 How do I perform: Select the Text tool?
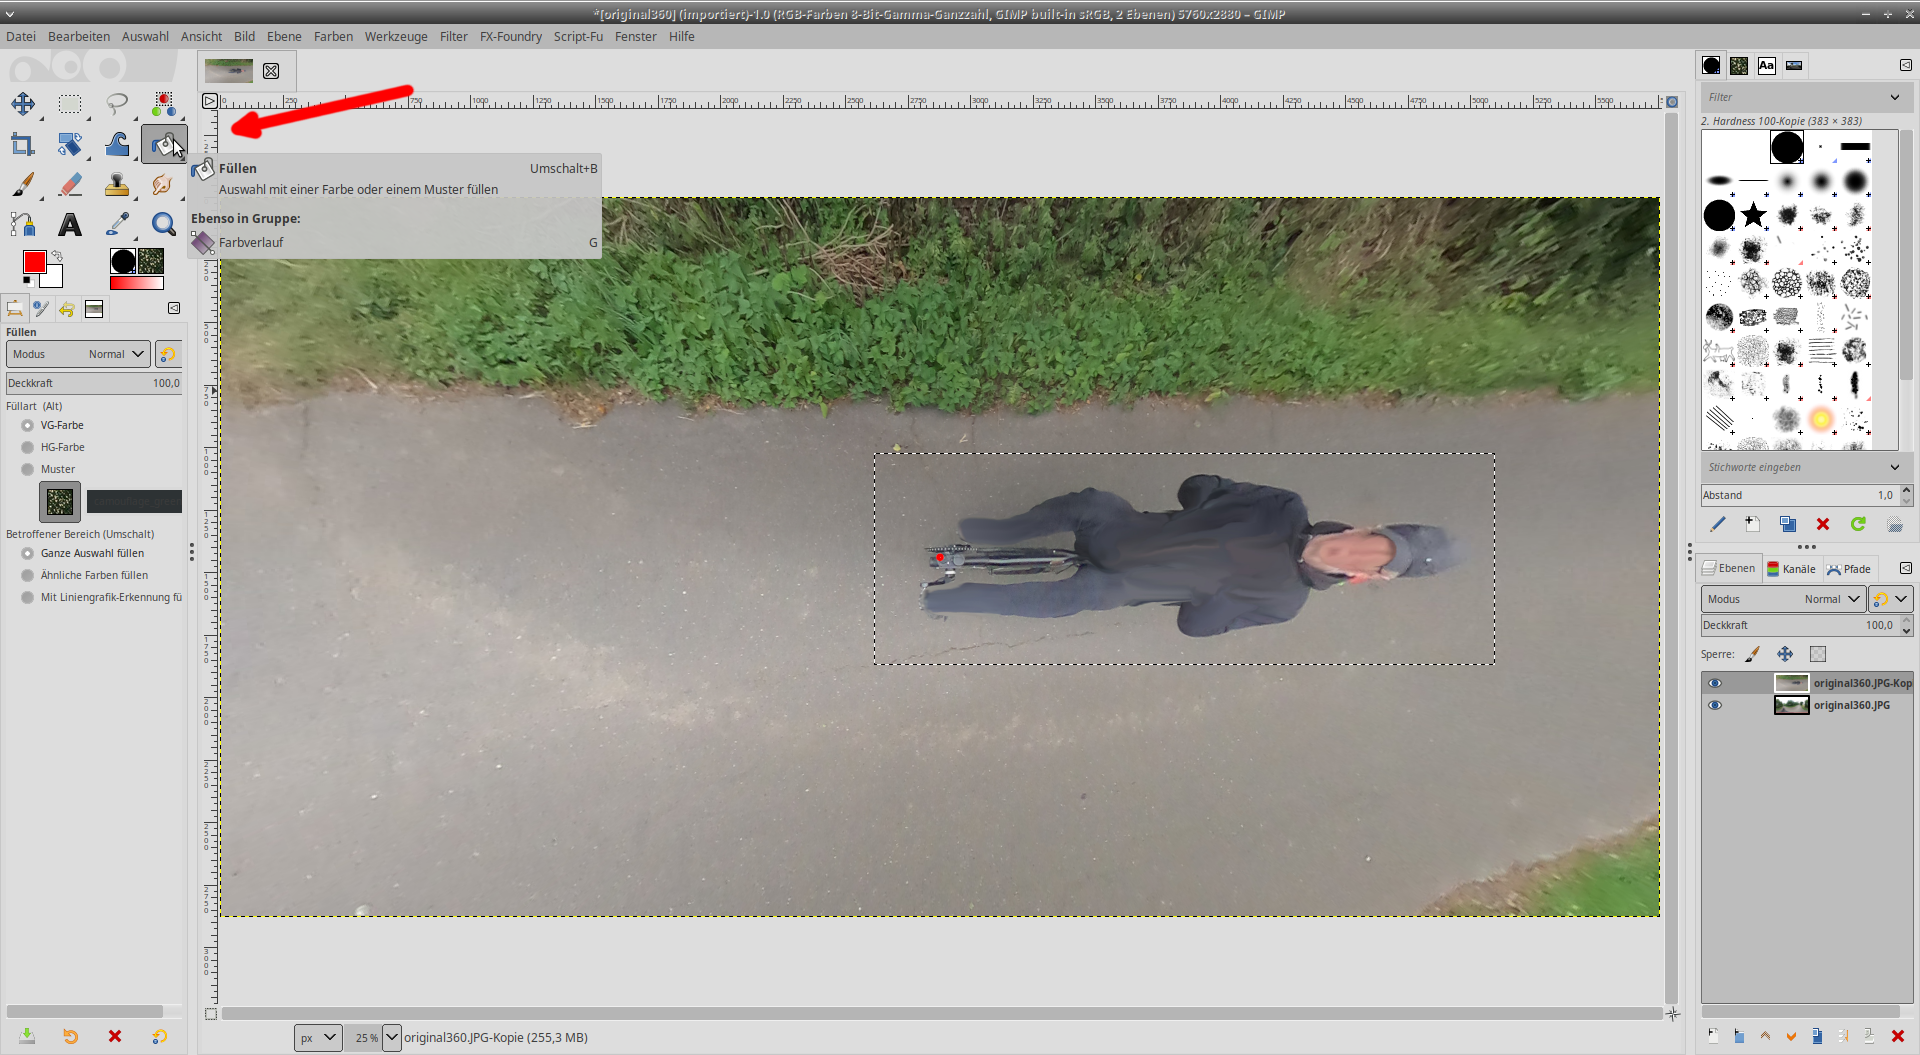pos(70,225)
